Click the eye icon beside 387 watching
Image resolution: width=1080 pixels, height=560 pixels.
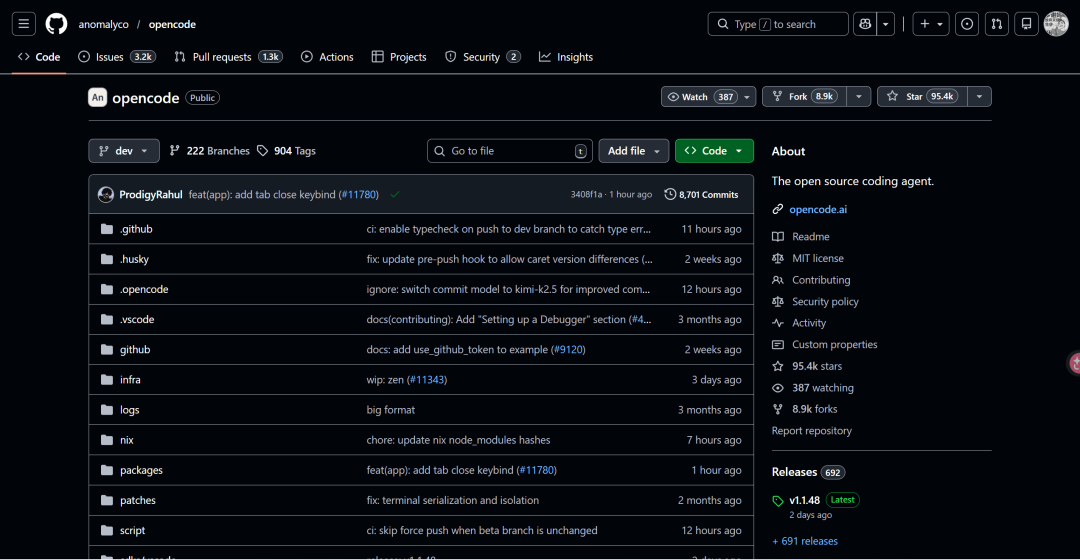point(778,388)
